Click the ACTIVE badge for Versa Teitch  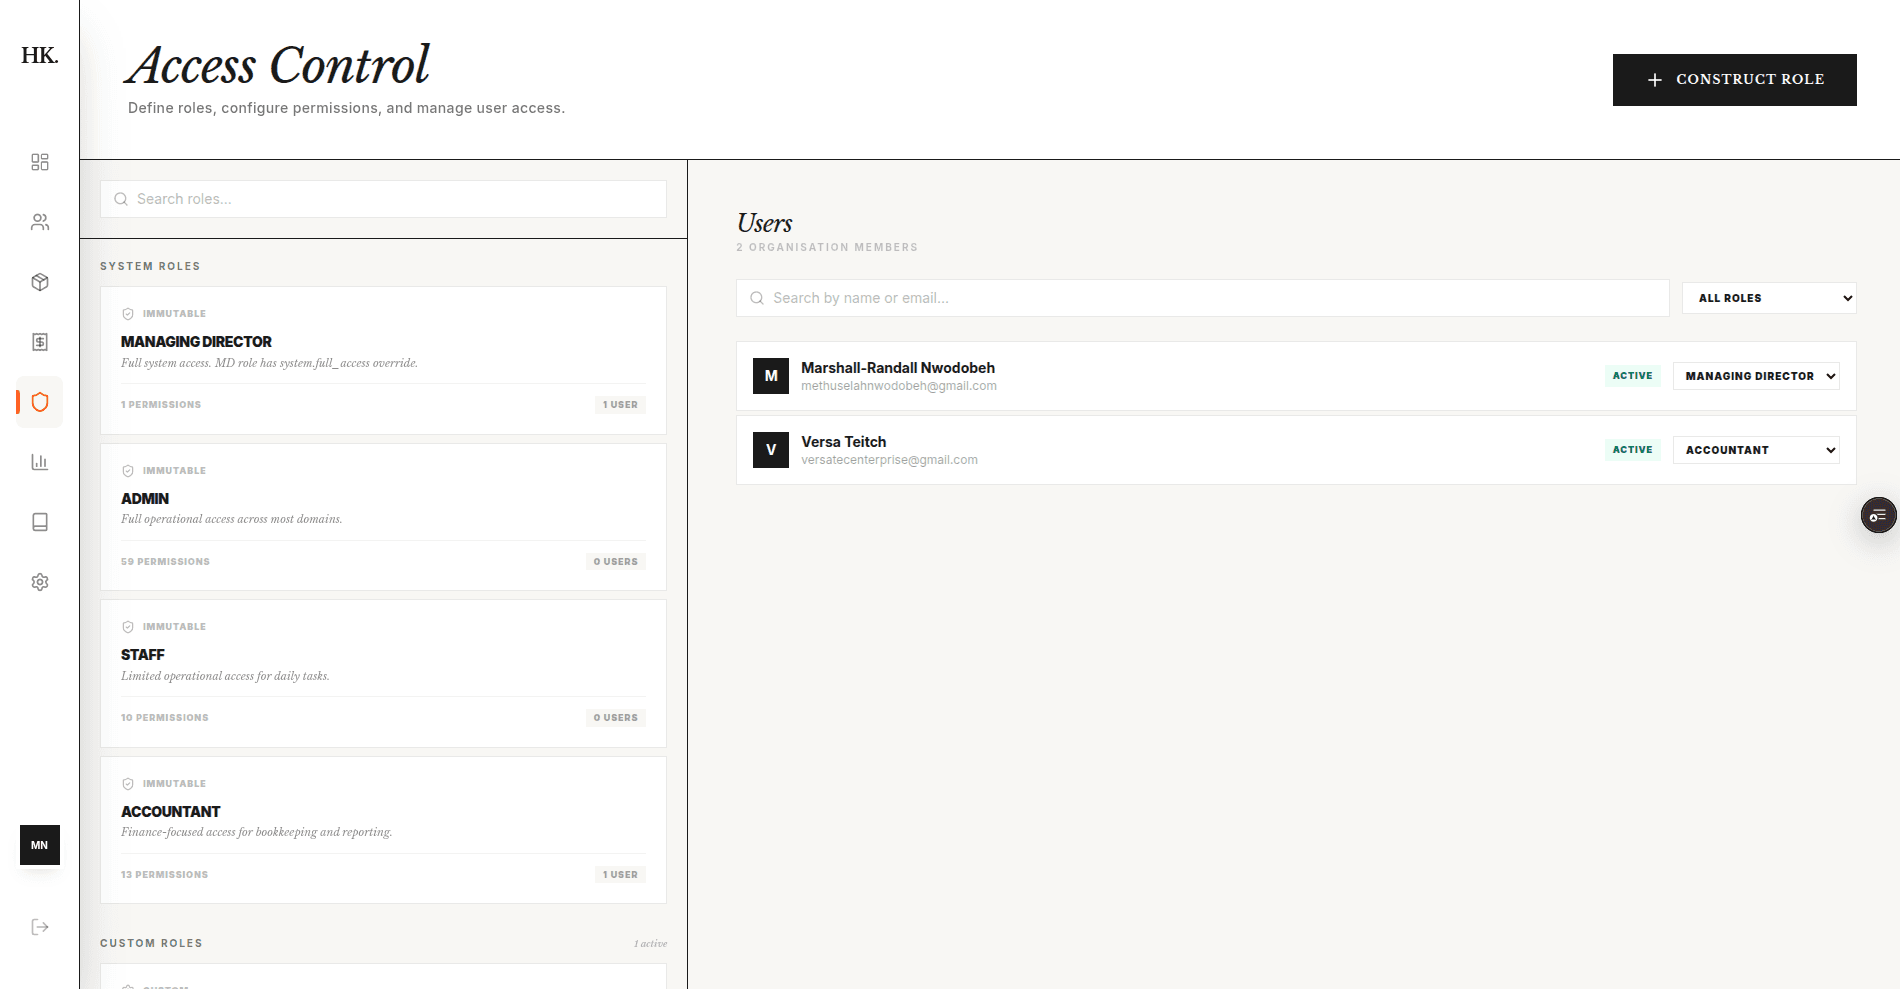click(1632, 450)
